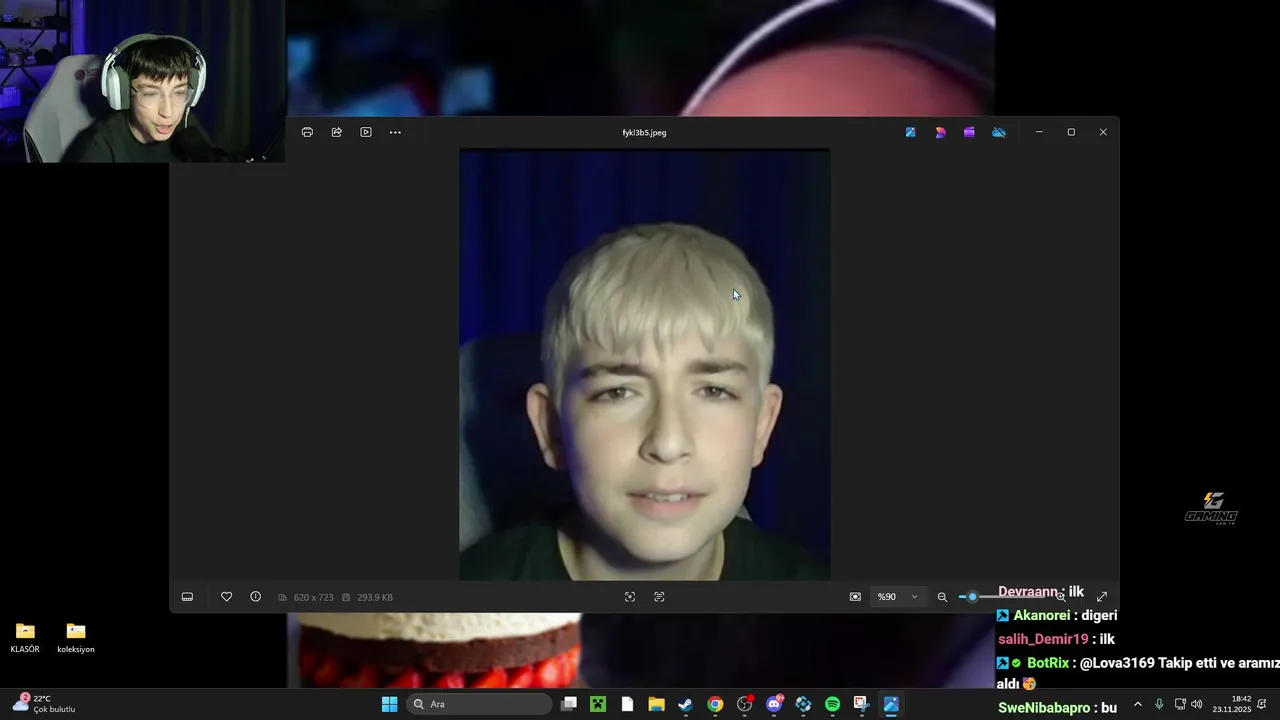Expand the hidden system tray icons chevron

click(x=1137, y=704)
